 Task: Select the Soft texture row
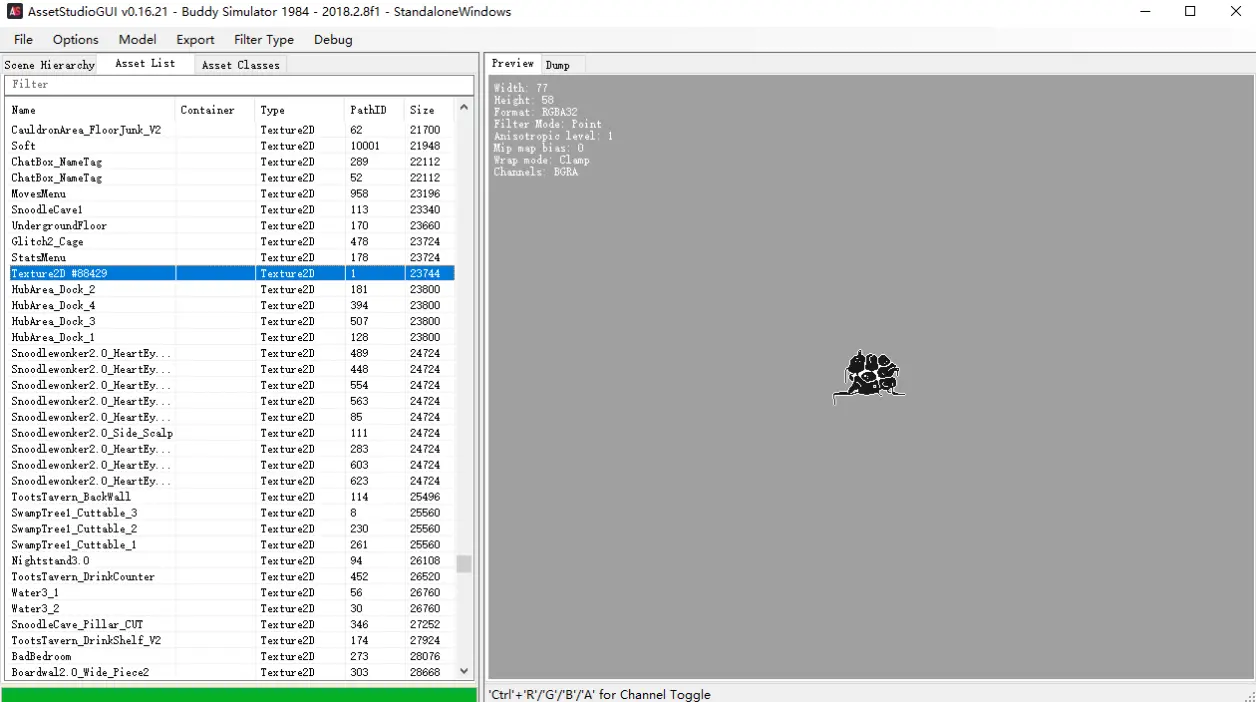point(230,146)
